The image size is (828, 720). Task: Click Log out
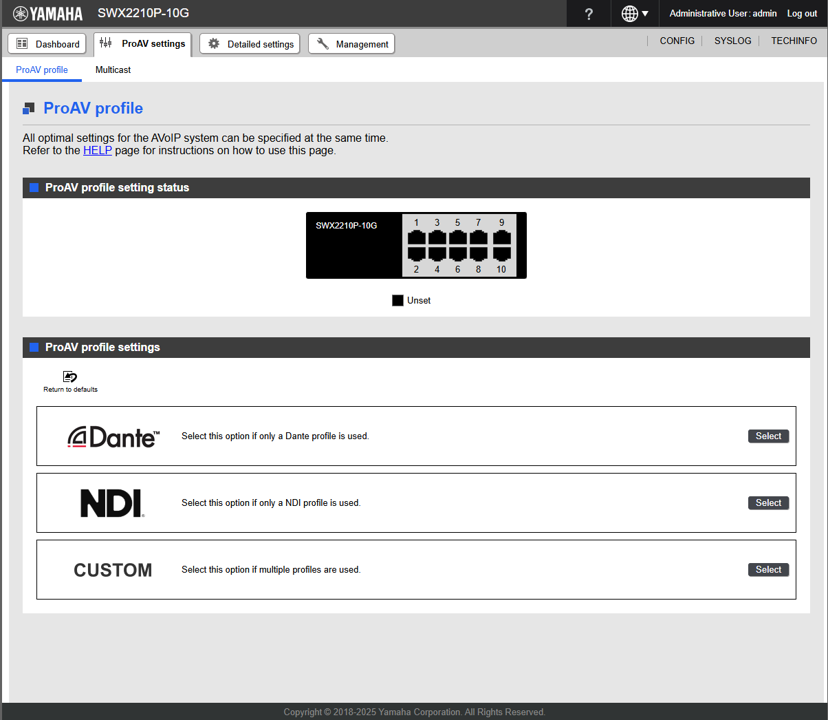pyautogui.click(x=803, y=13)
